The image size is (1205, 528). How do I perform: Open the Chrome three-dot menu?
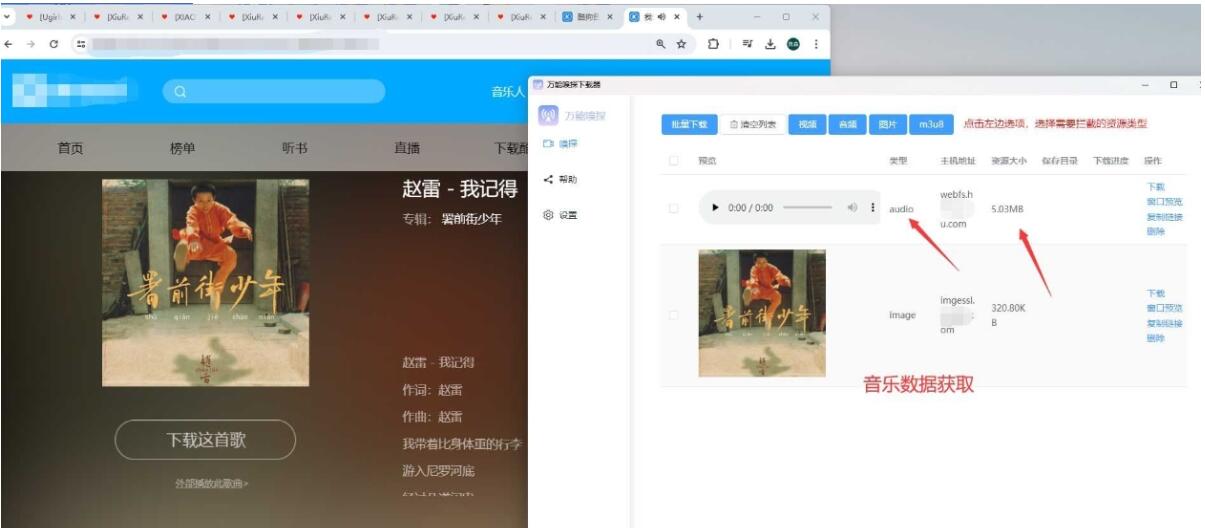[816, 44]
